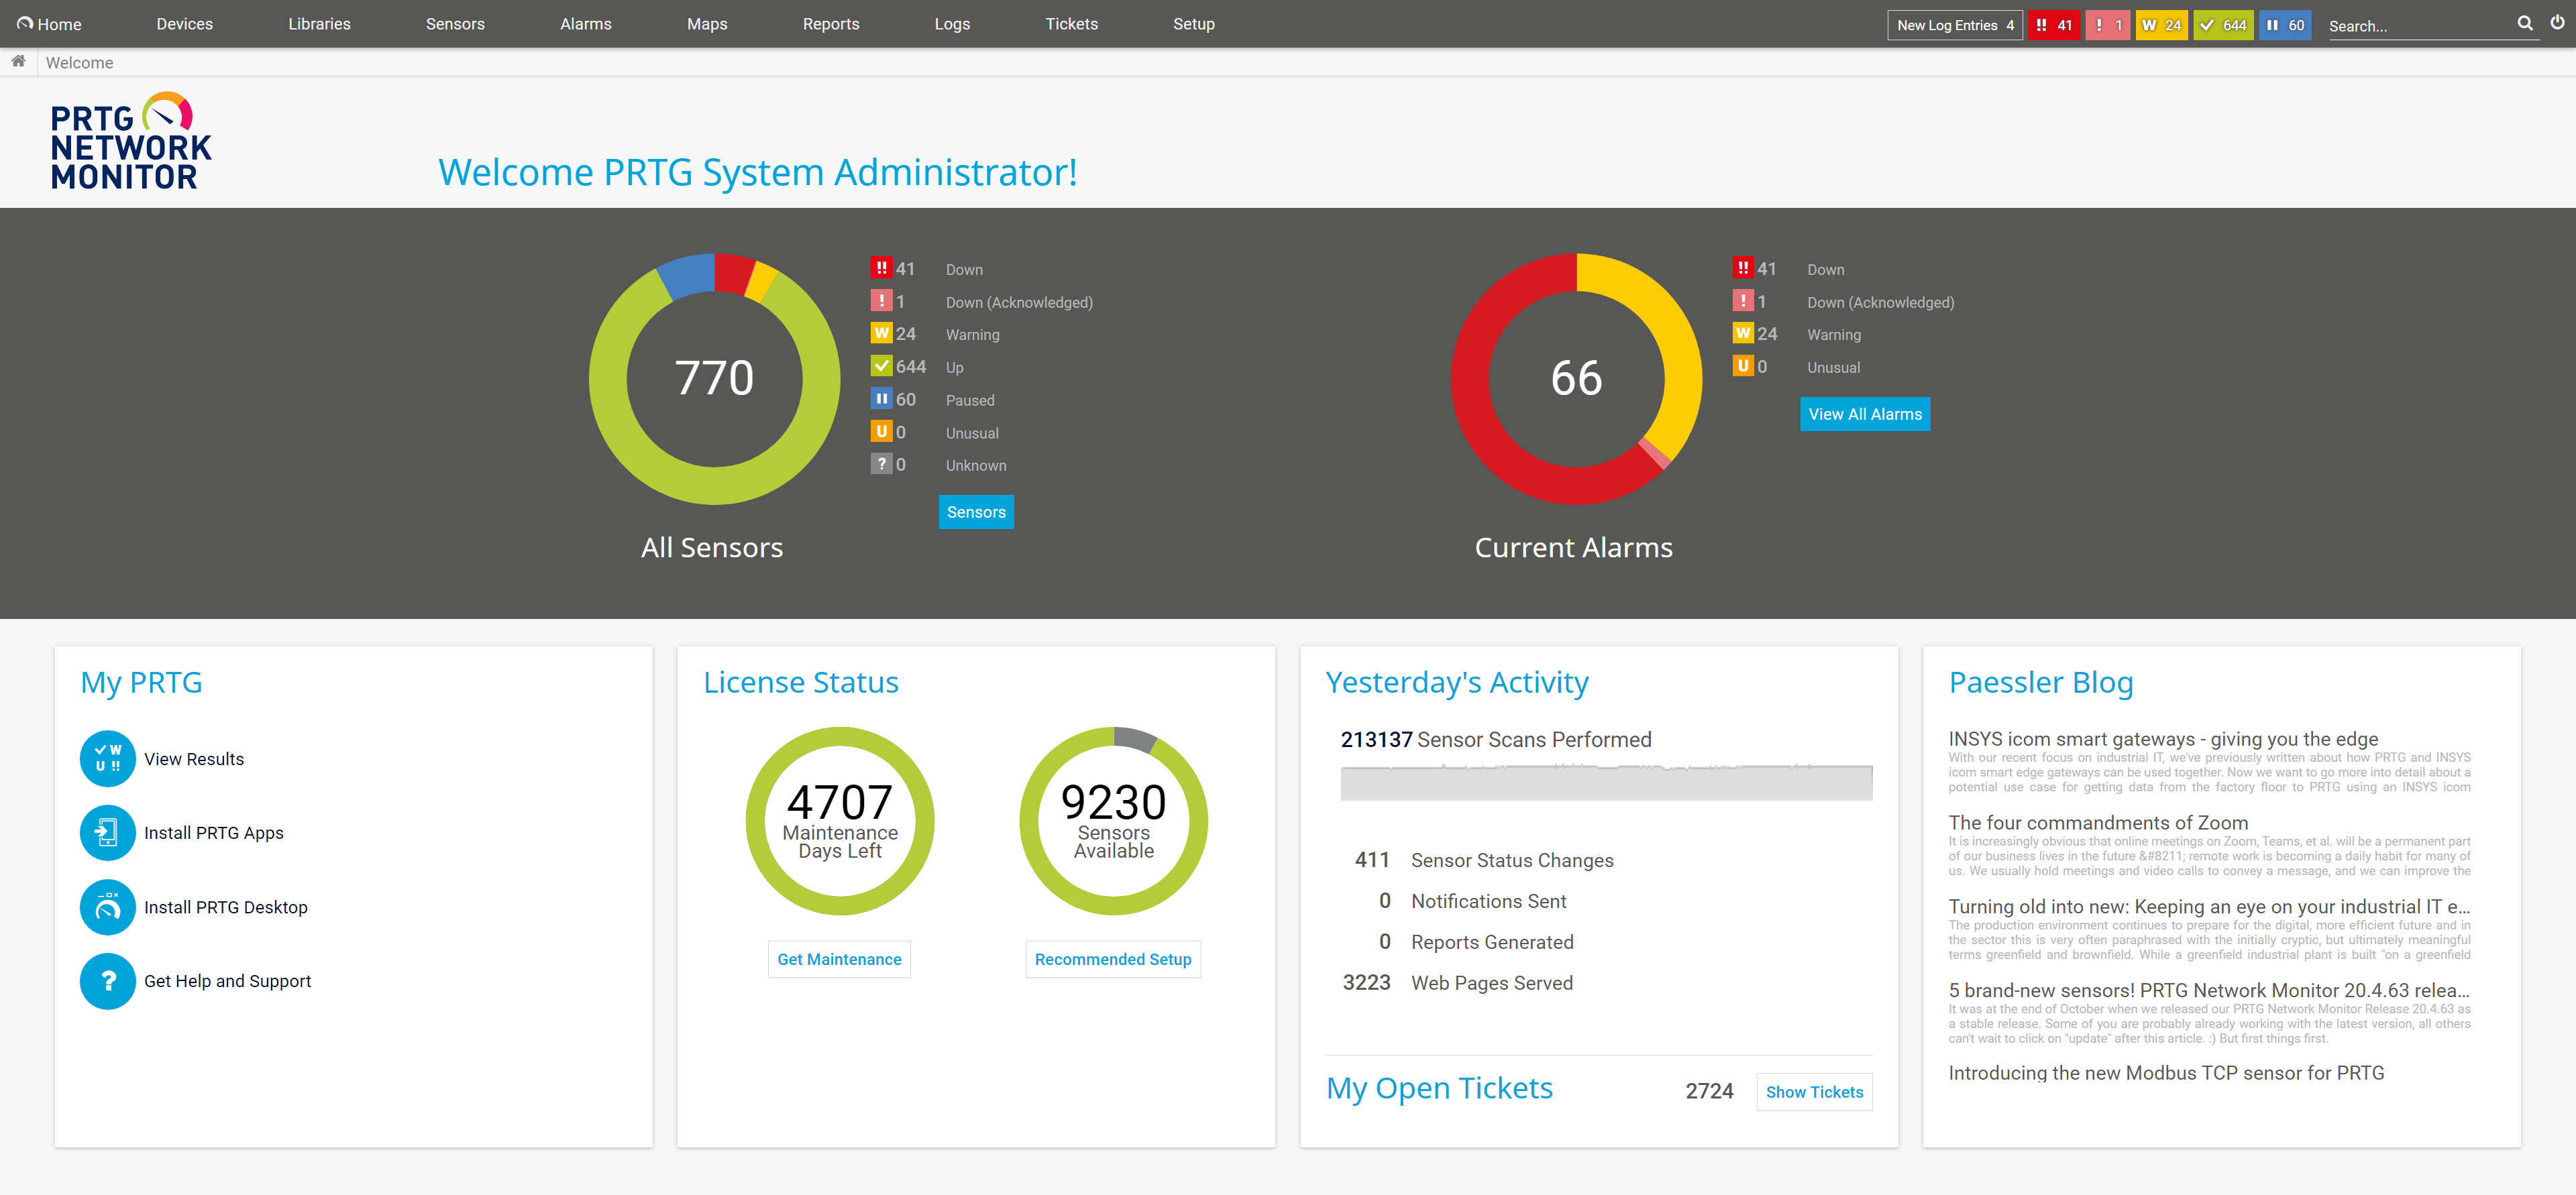
Task: Click red Down icon in Current Alarms legend
Action: click(1743, 268)
